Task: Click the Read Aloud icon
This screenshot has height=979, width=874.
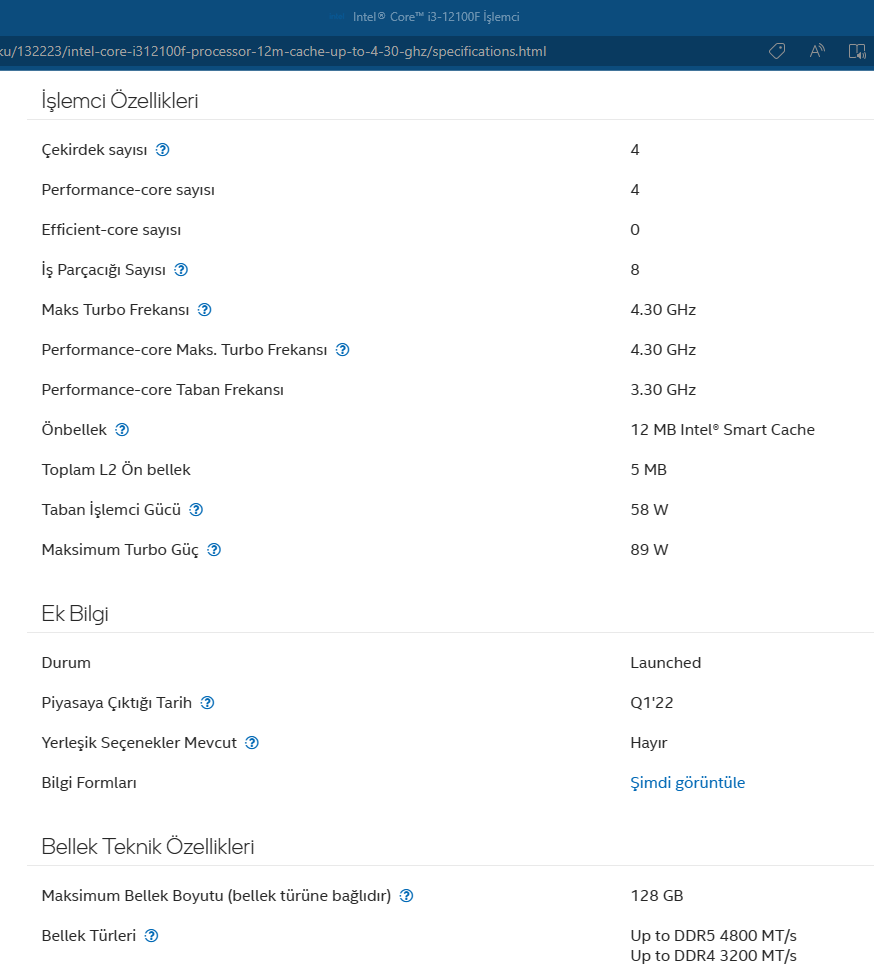Action: [x=817, y=51]
